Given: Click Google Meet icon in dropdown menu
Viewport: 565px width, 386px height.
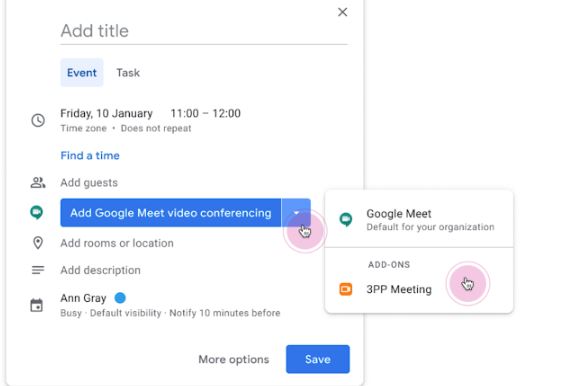Looking at the screenshot, I should point(346,219).
